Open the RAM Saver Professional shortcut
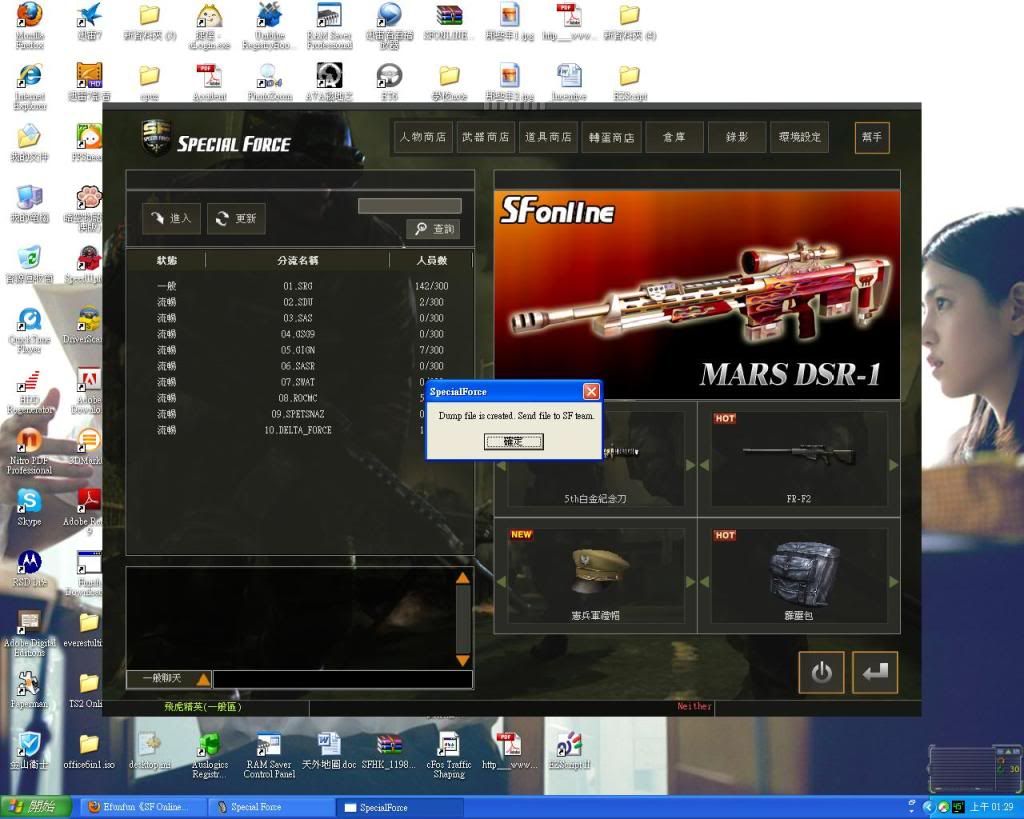The width and height of the screenshot is (1024, 819). click(x=330, y=26)
